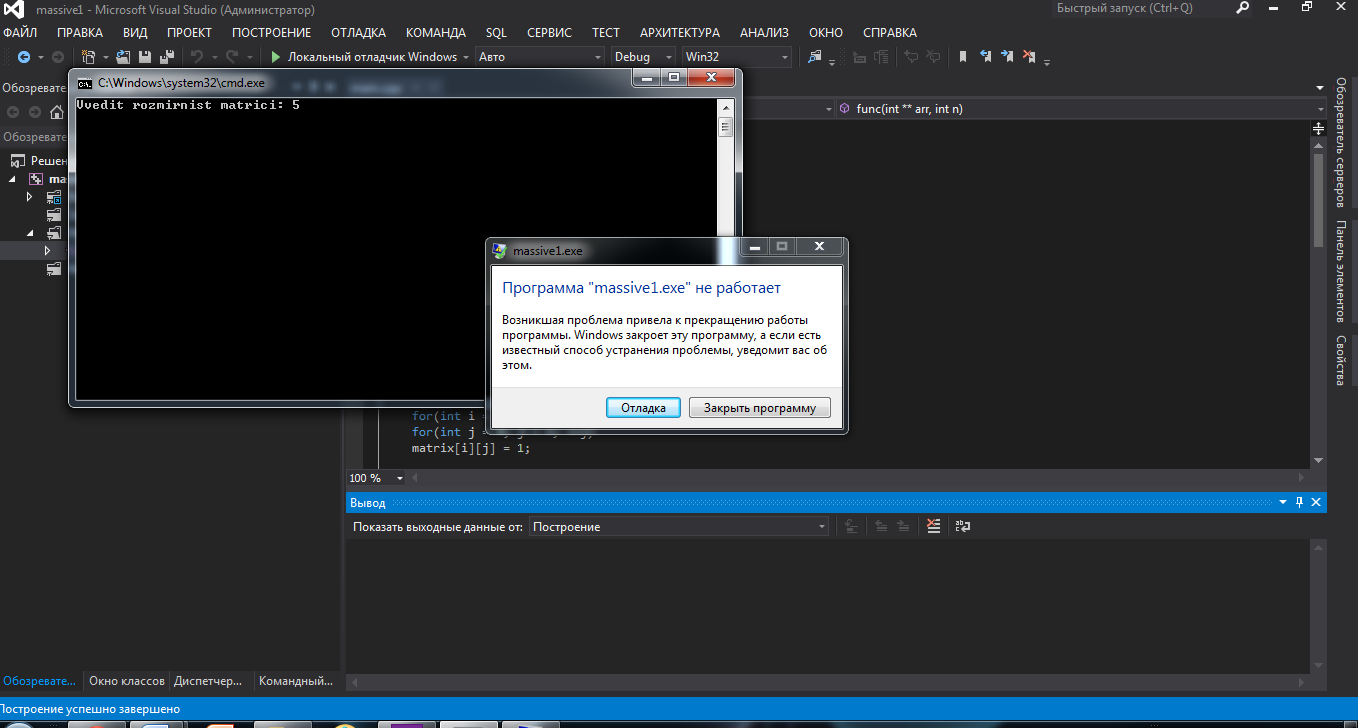Click the Закрыть программу button
Viewport: 1358px width, 728px height.
pyautogui.click(x=759, y=408)
